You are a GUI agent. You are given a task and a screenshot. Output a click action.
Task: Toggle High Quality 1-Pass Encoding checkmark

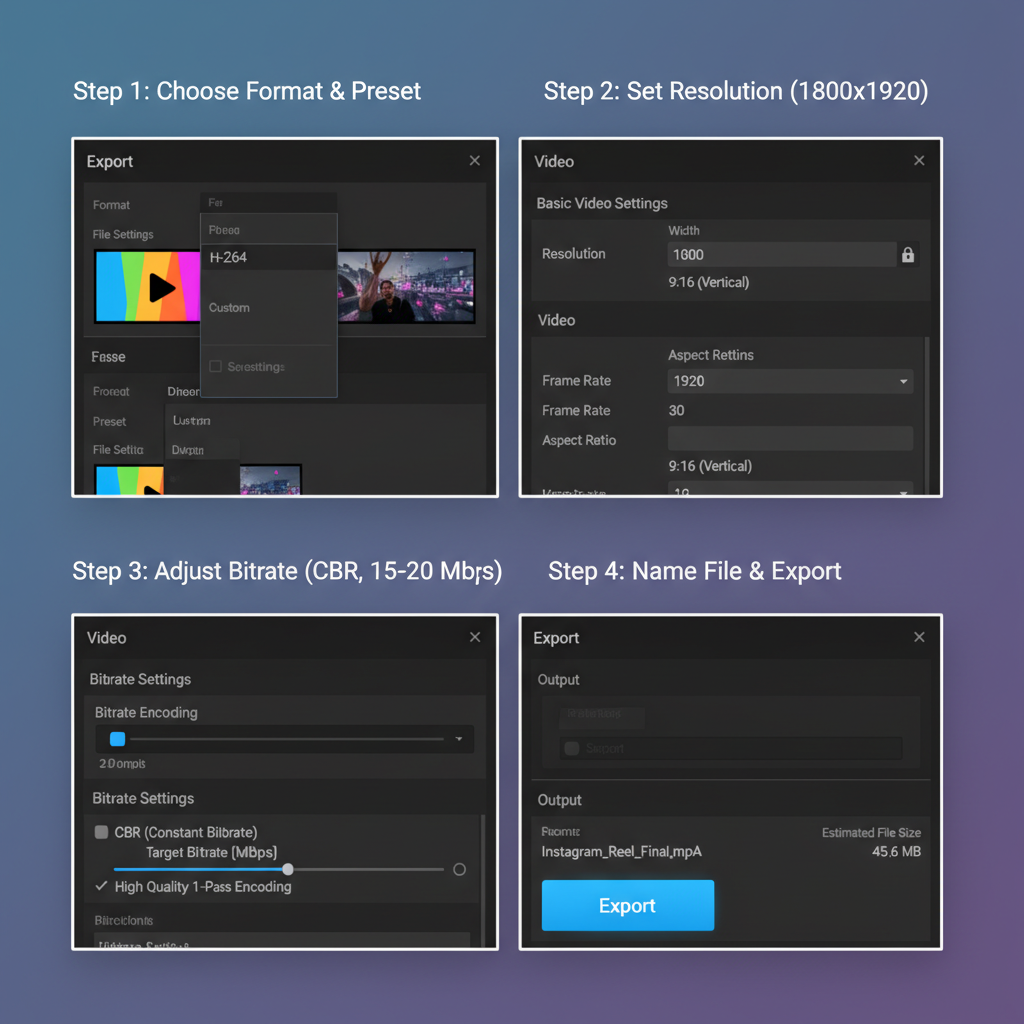coord(101,886)
